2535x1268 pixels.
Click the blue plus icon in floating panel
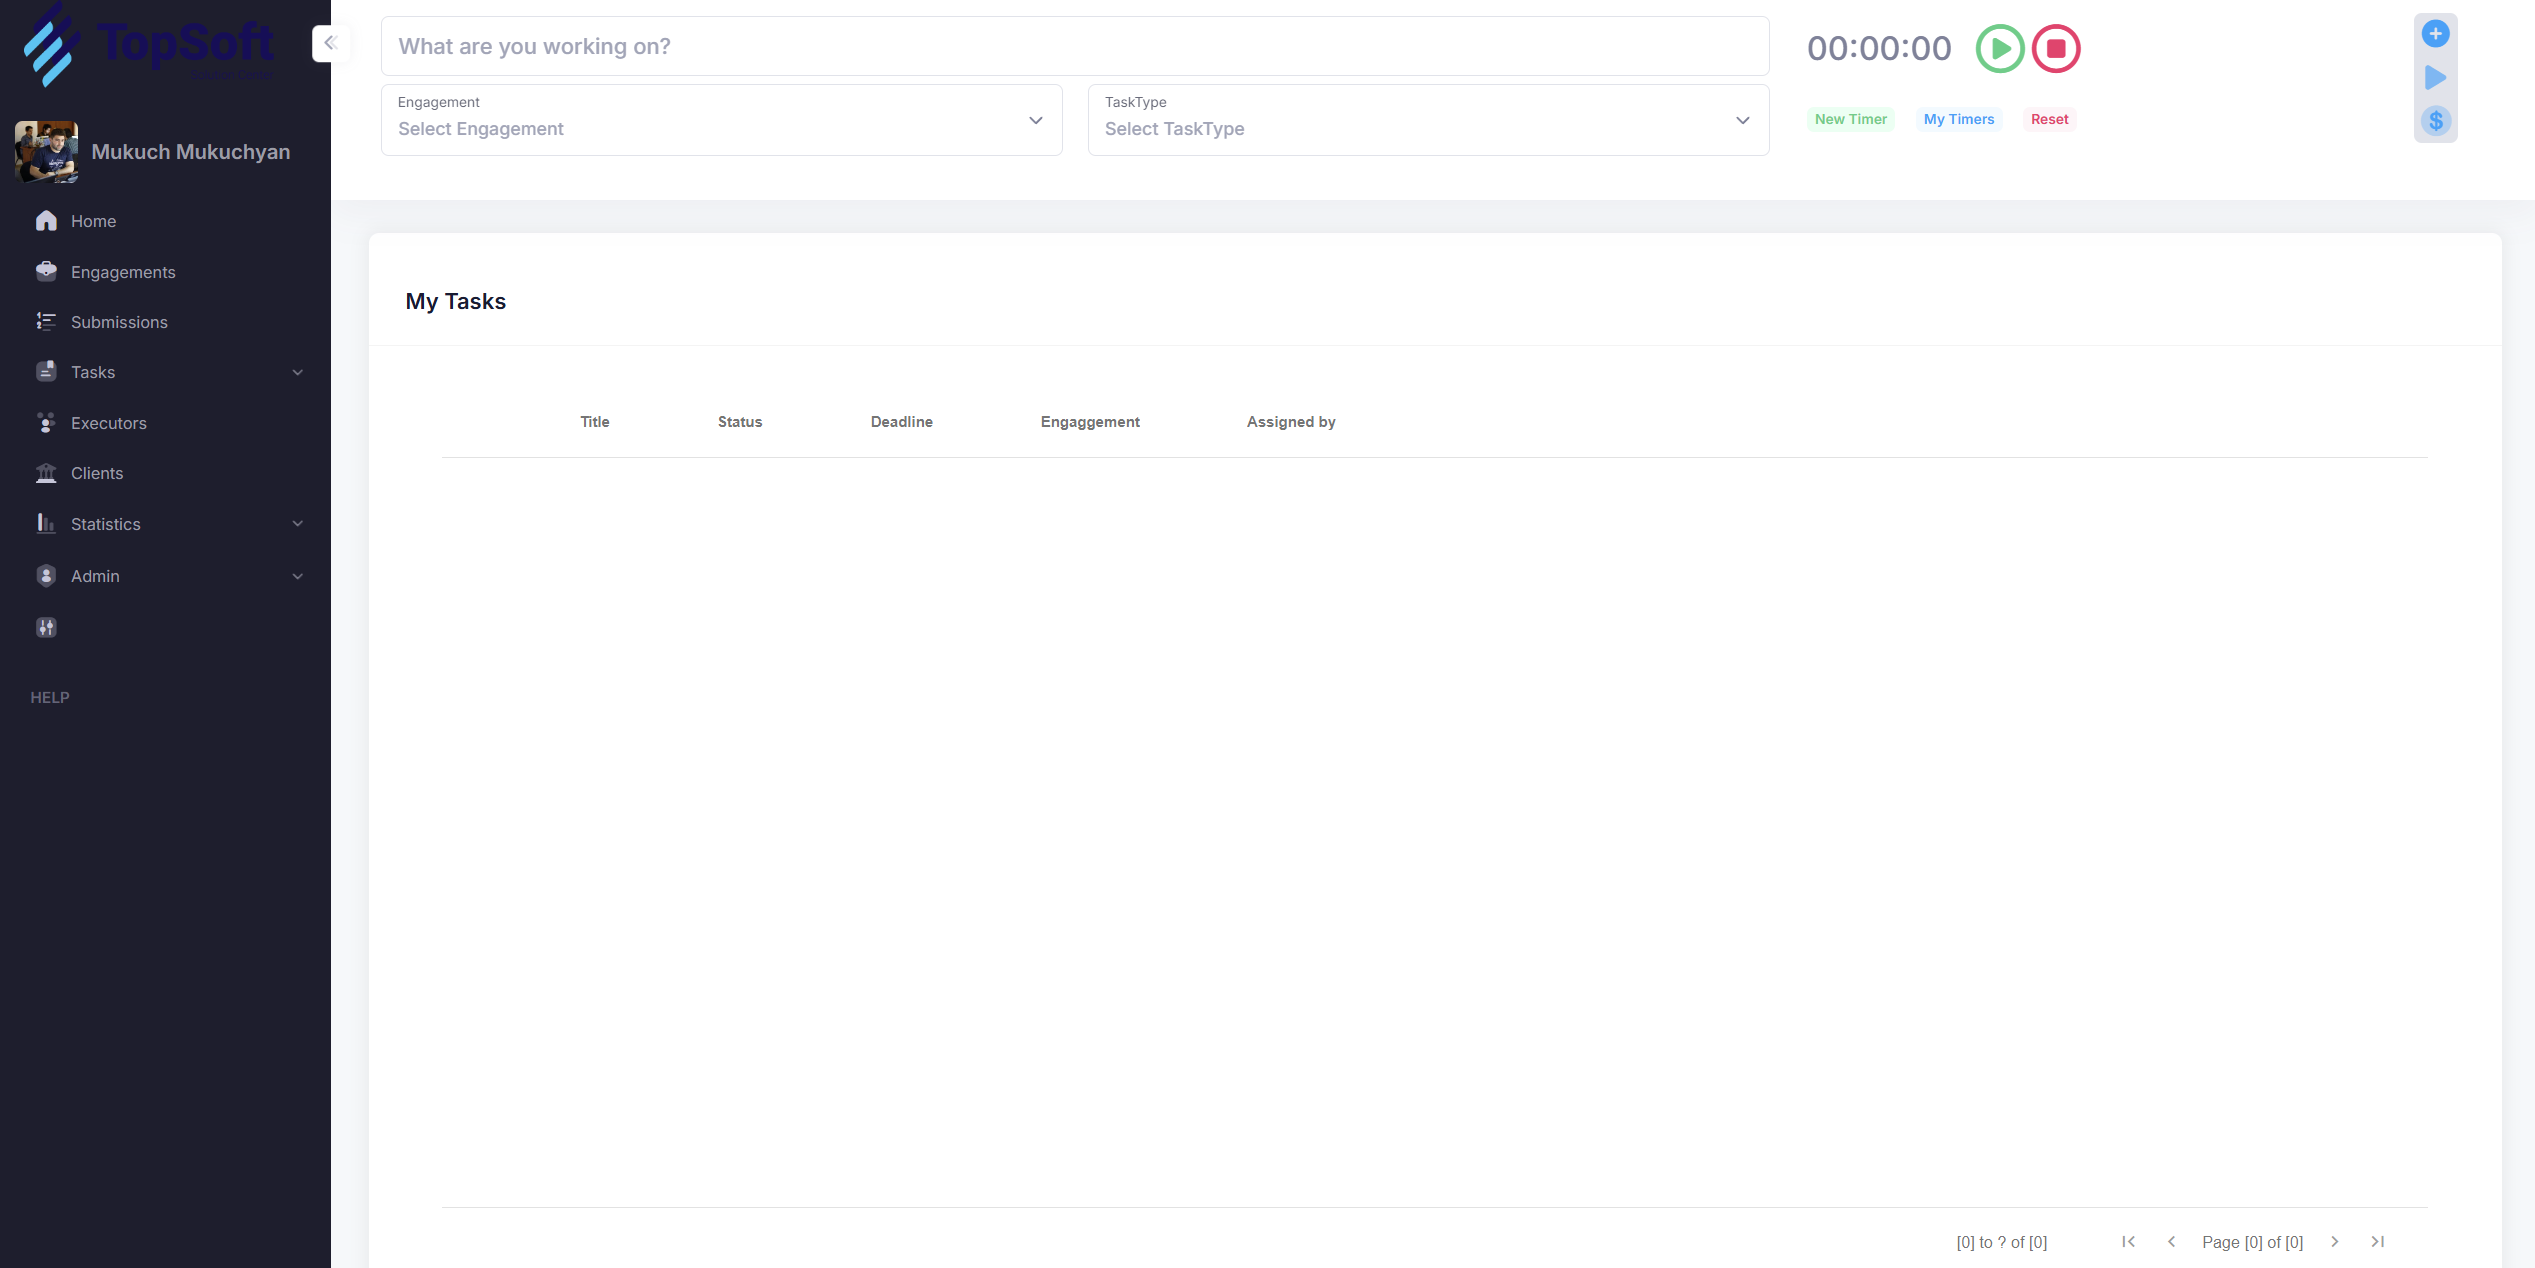pyautogui.click(x=2436, y=33)
